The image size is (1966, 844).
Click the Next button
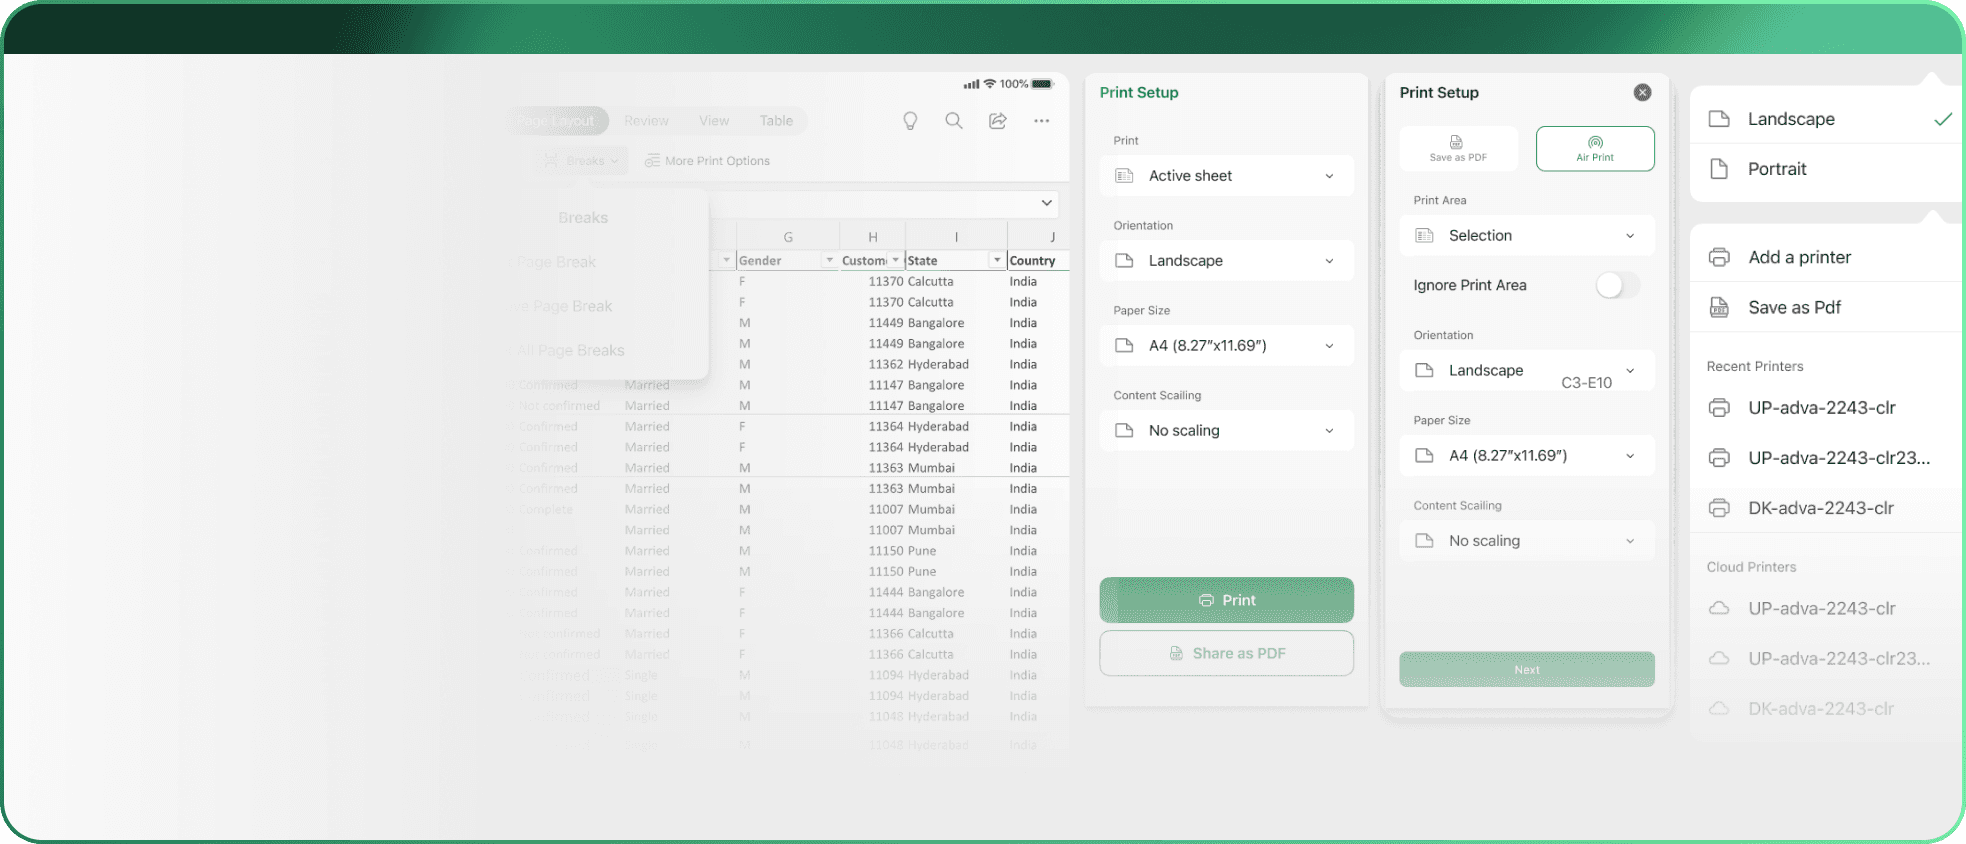(1526, 669)
